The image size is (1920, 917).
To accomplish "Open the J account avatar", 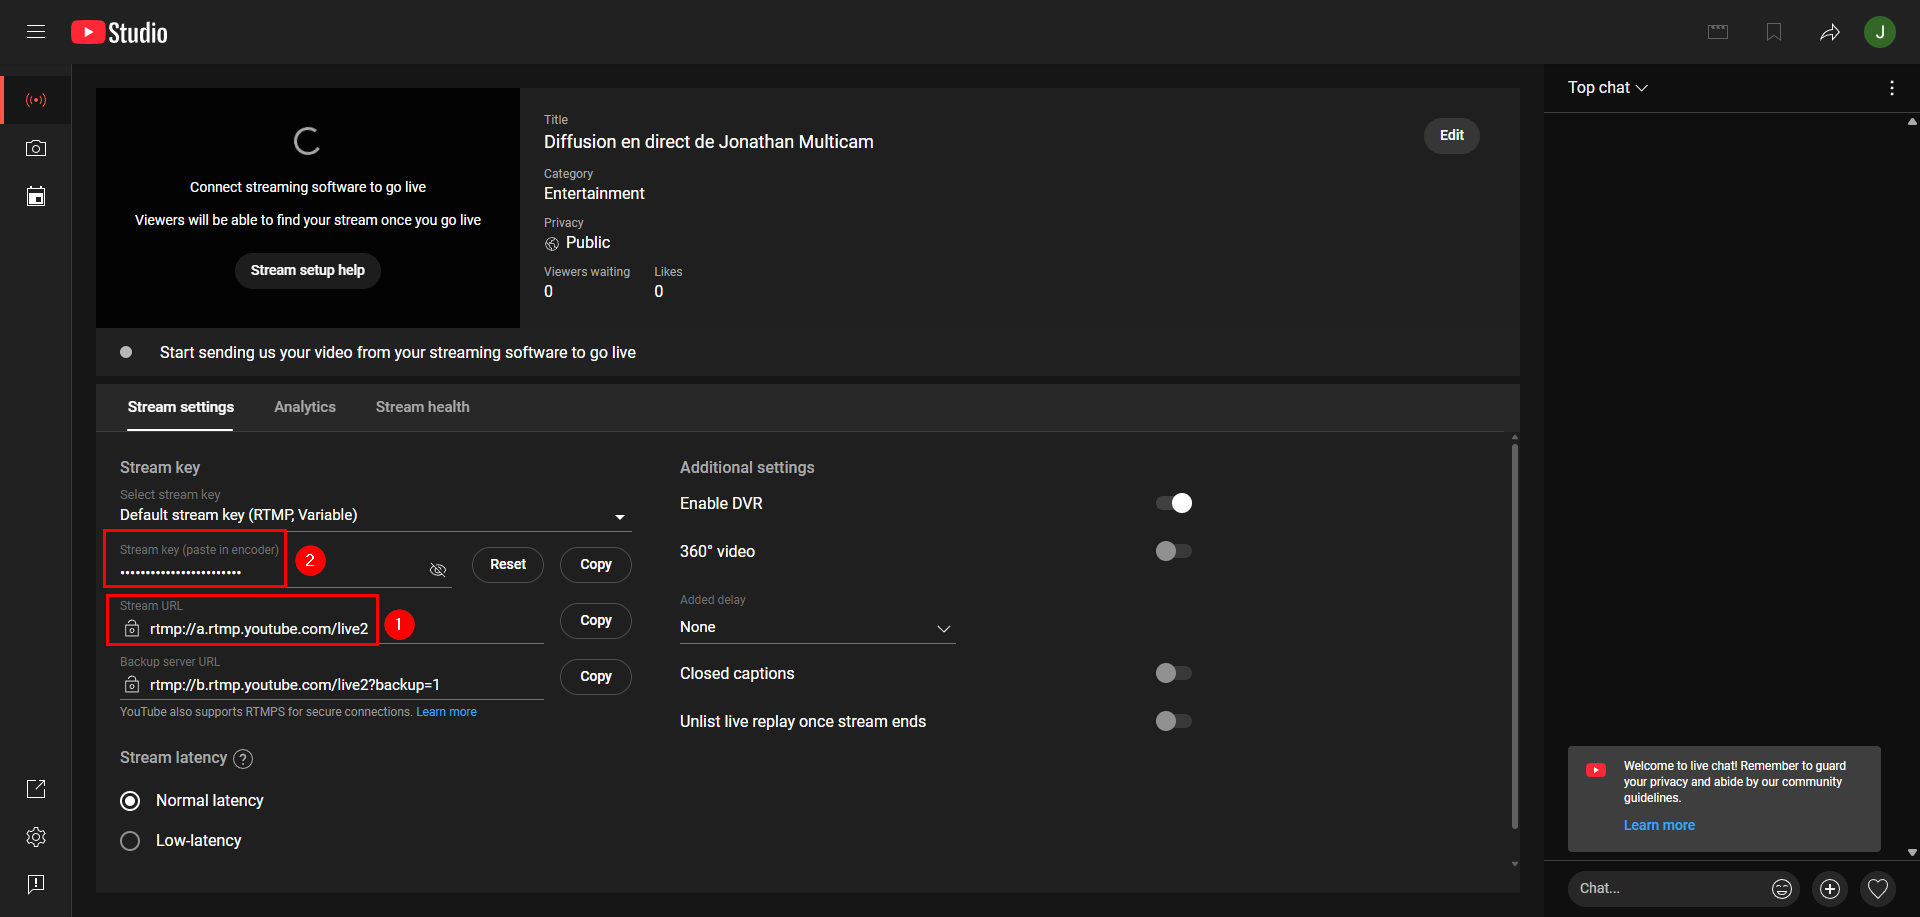I will pyautogui.click(x=1880, y=32).
